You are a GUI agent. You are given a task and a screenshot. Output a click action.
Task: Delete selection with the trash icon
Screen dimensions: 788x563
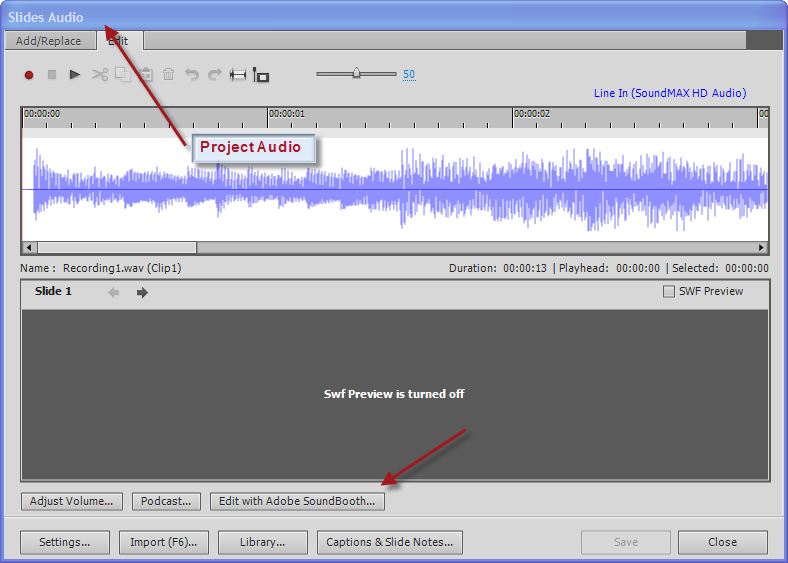click(x=168, y=75)
